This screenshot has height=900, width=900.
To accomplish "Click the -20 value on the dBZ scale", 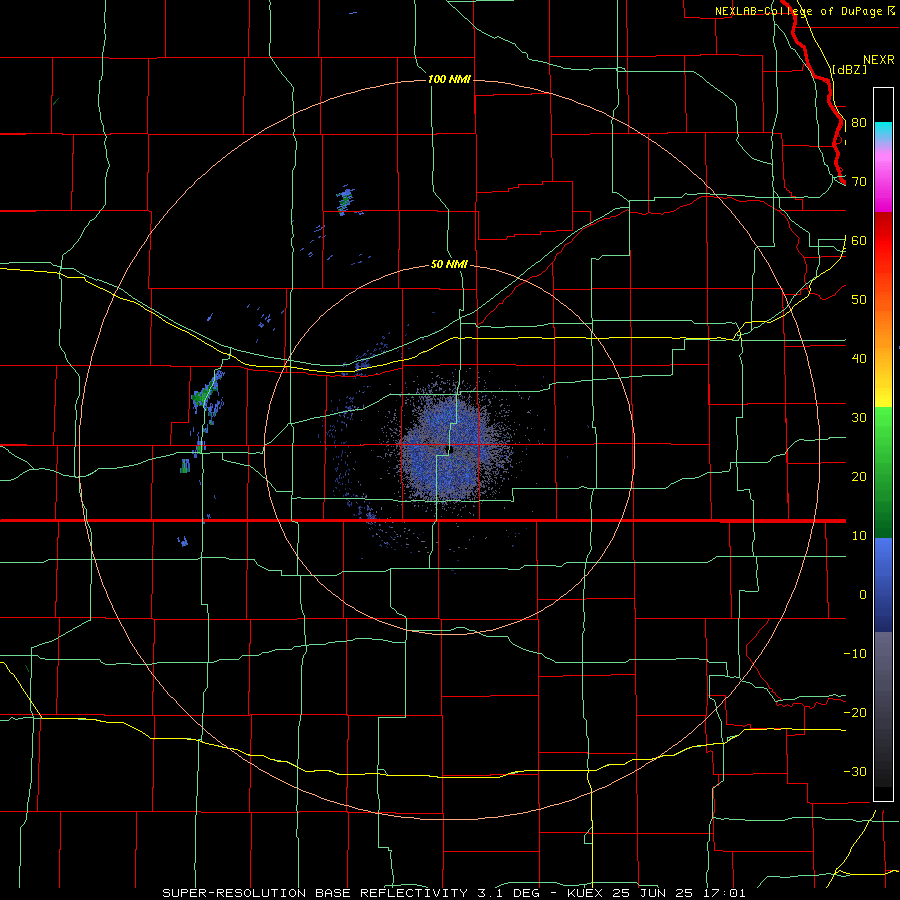I will point(855,713).
